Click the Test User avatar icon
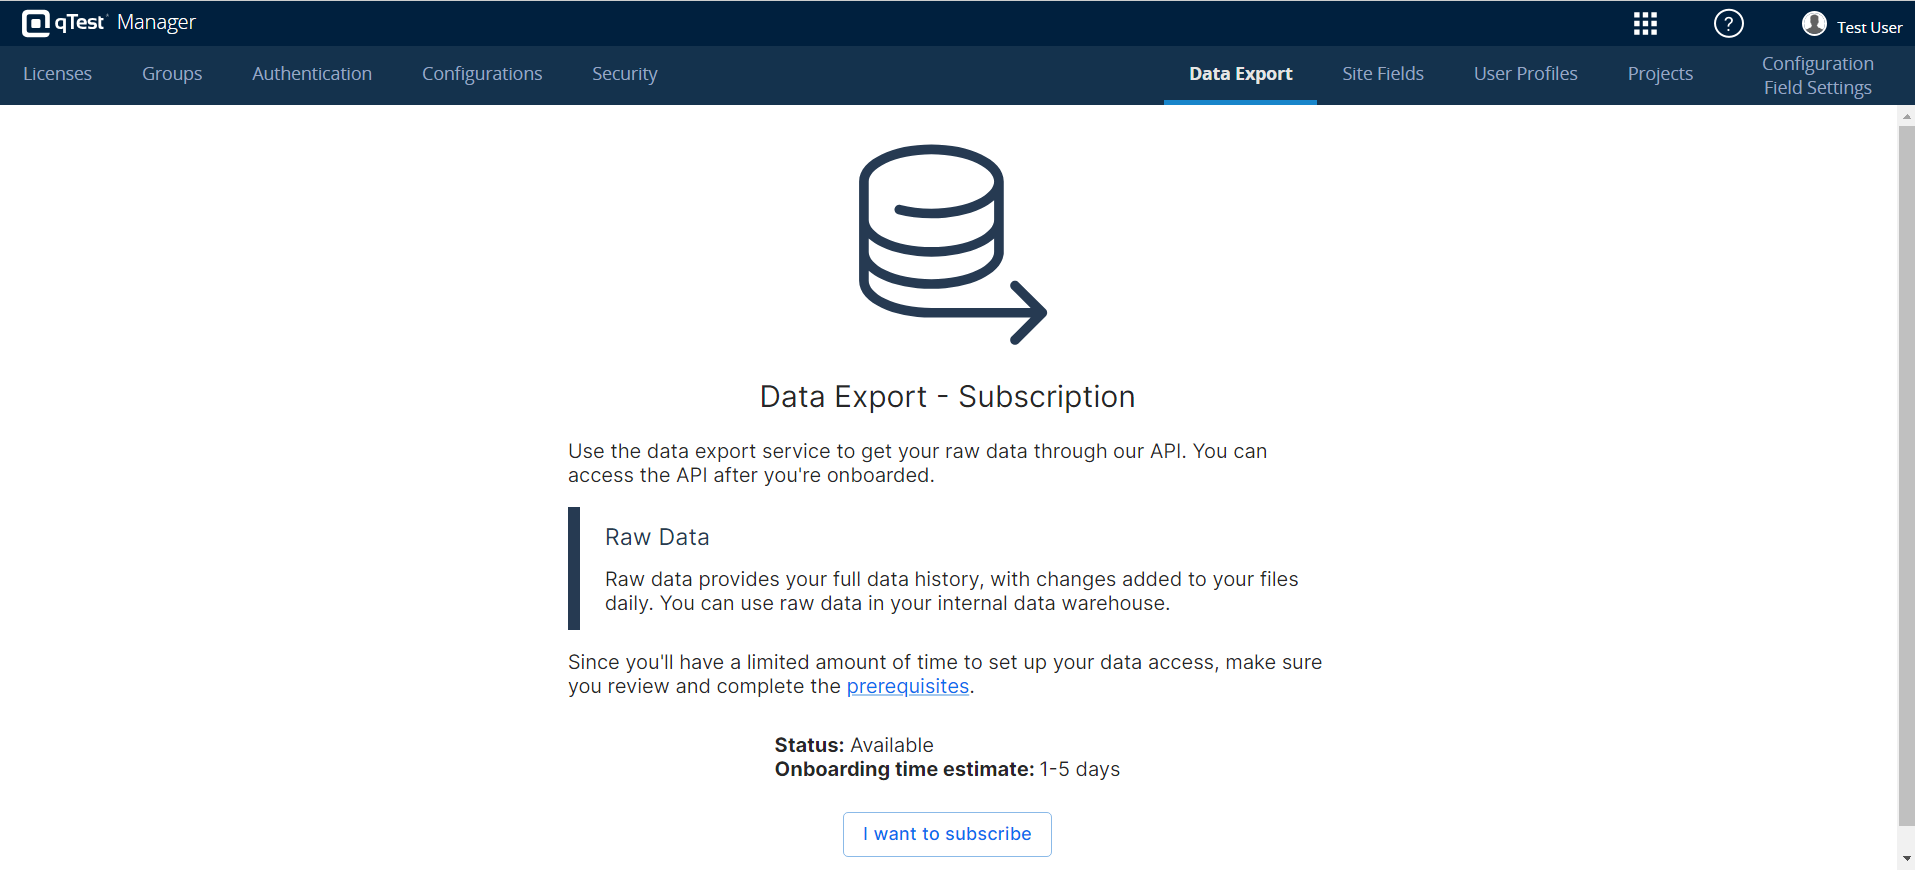This screenshot has width=1915, height=870. 1814,24
